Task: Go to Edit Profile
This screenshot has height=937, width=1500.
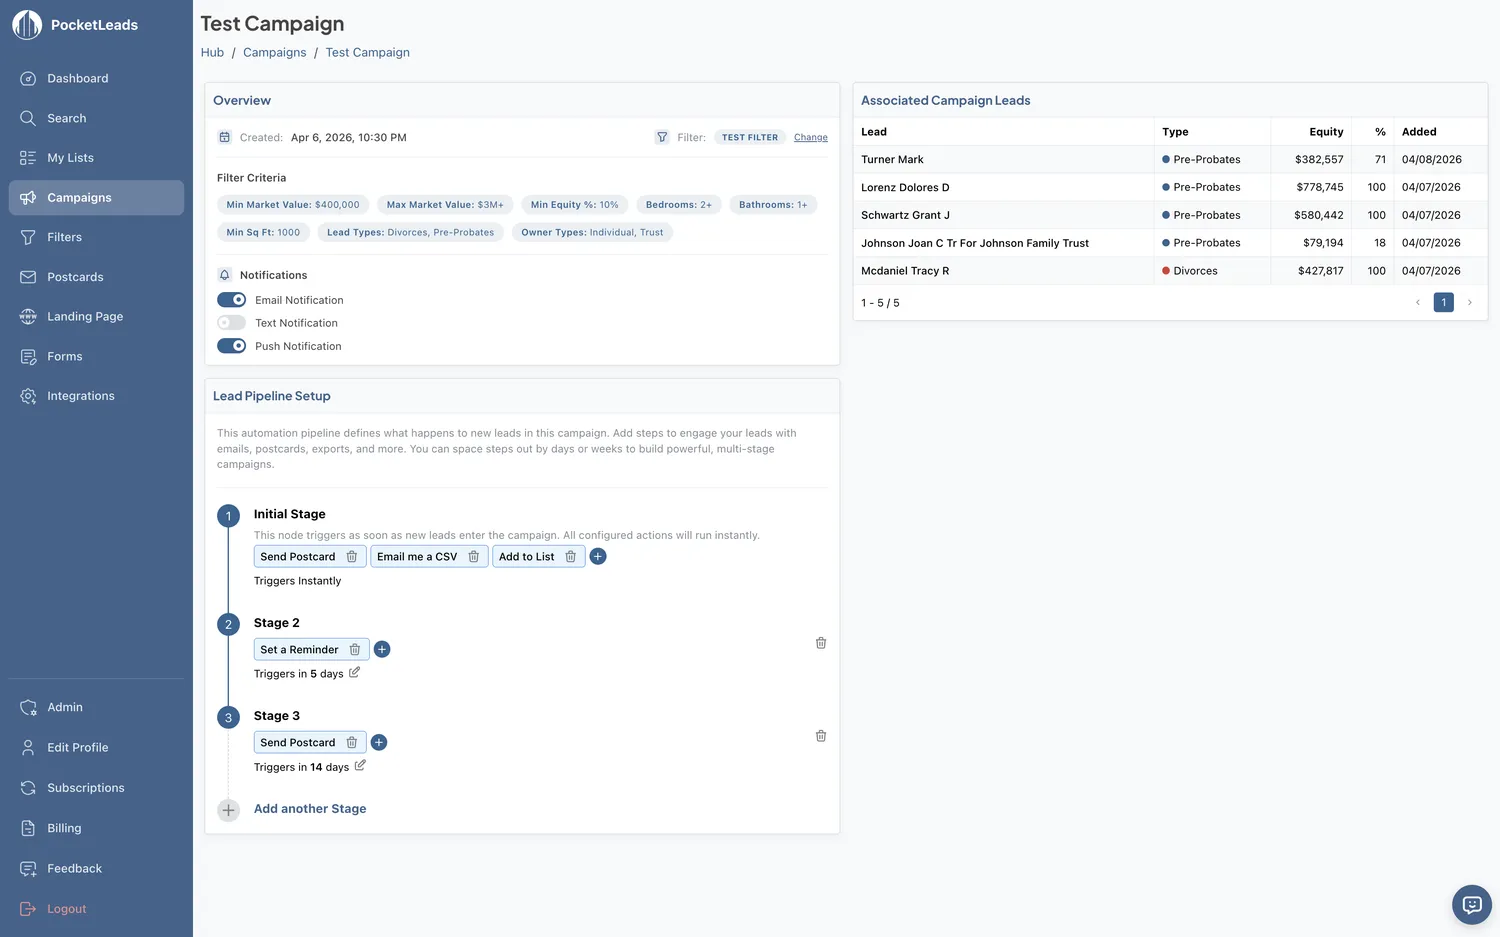Action: [x=96, y=747]
